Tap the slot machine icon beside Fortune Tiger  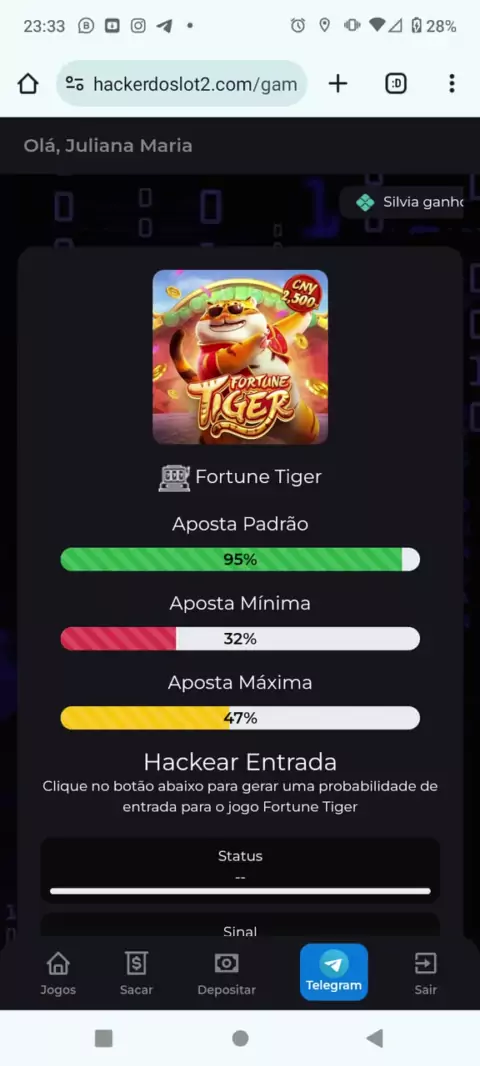point(174,477)
